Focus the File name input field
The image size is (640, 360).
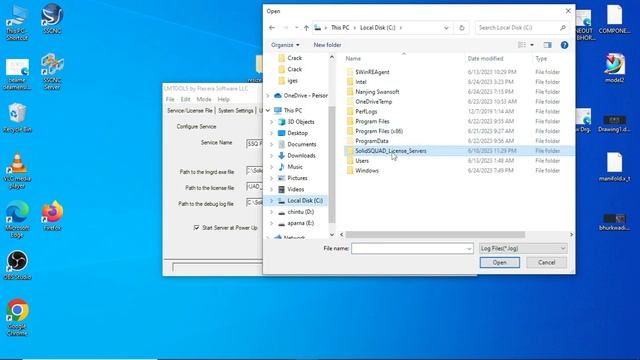(409, 249)
